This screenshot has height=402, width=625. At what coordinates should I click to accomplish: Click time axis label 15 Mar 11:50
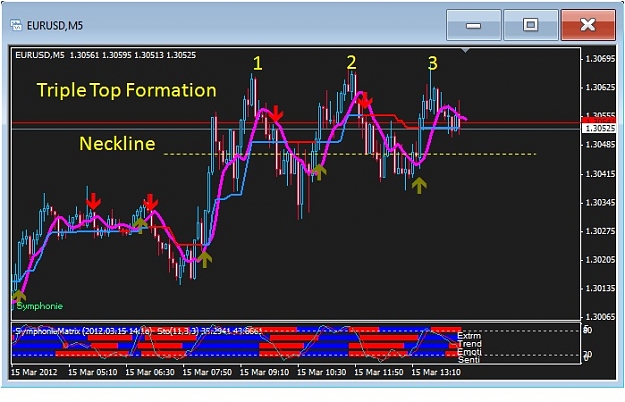(379, 372)
